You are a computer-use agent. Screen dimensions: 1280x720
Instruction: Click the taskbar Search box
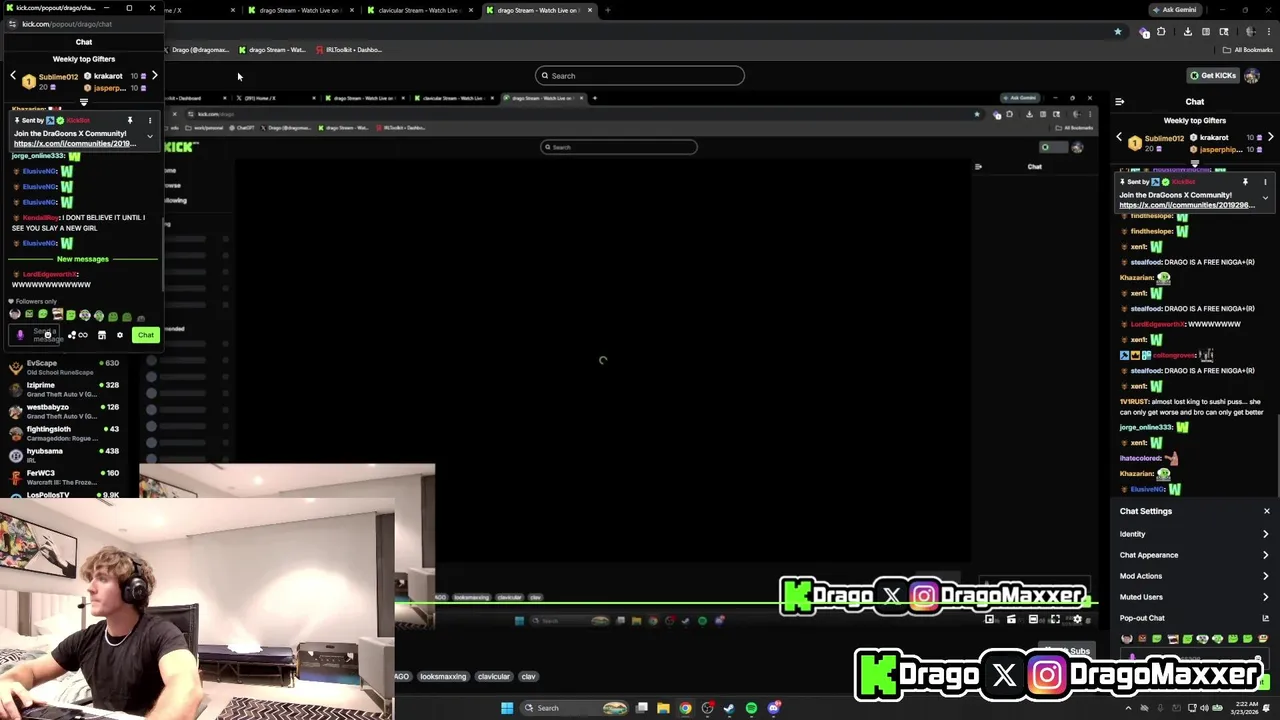574,708
